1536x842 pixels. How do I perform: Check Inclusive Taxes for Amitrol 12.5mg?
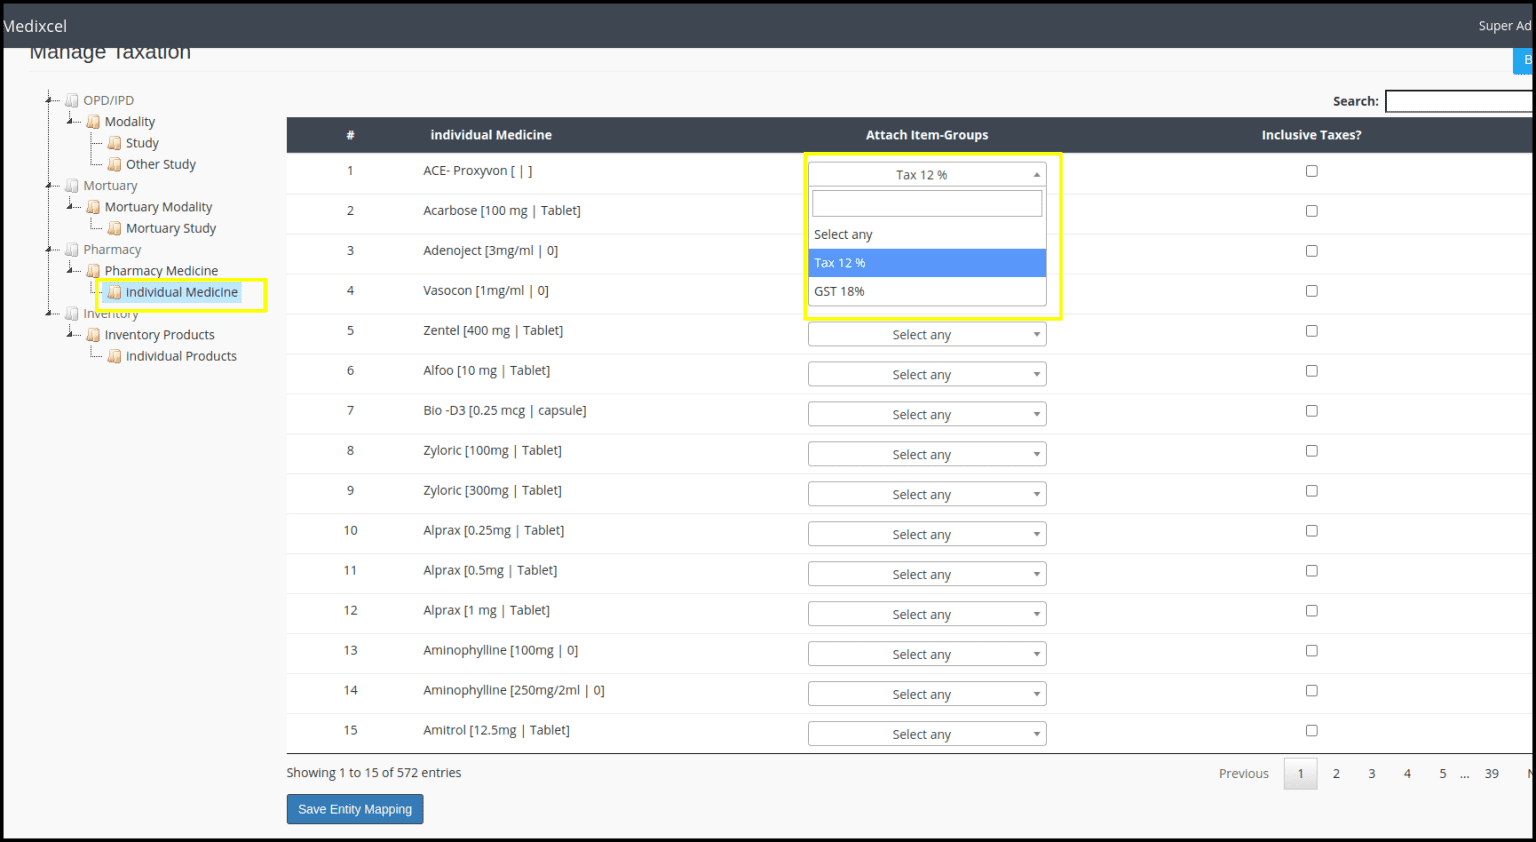tap(1311, 730)
